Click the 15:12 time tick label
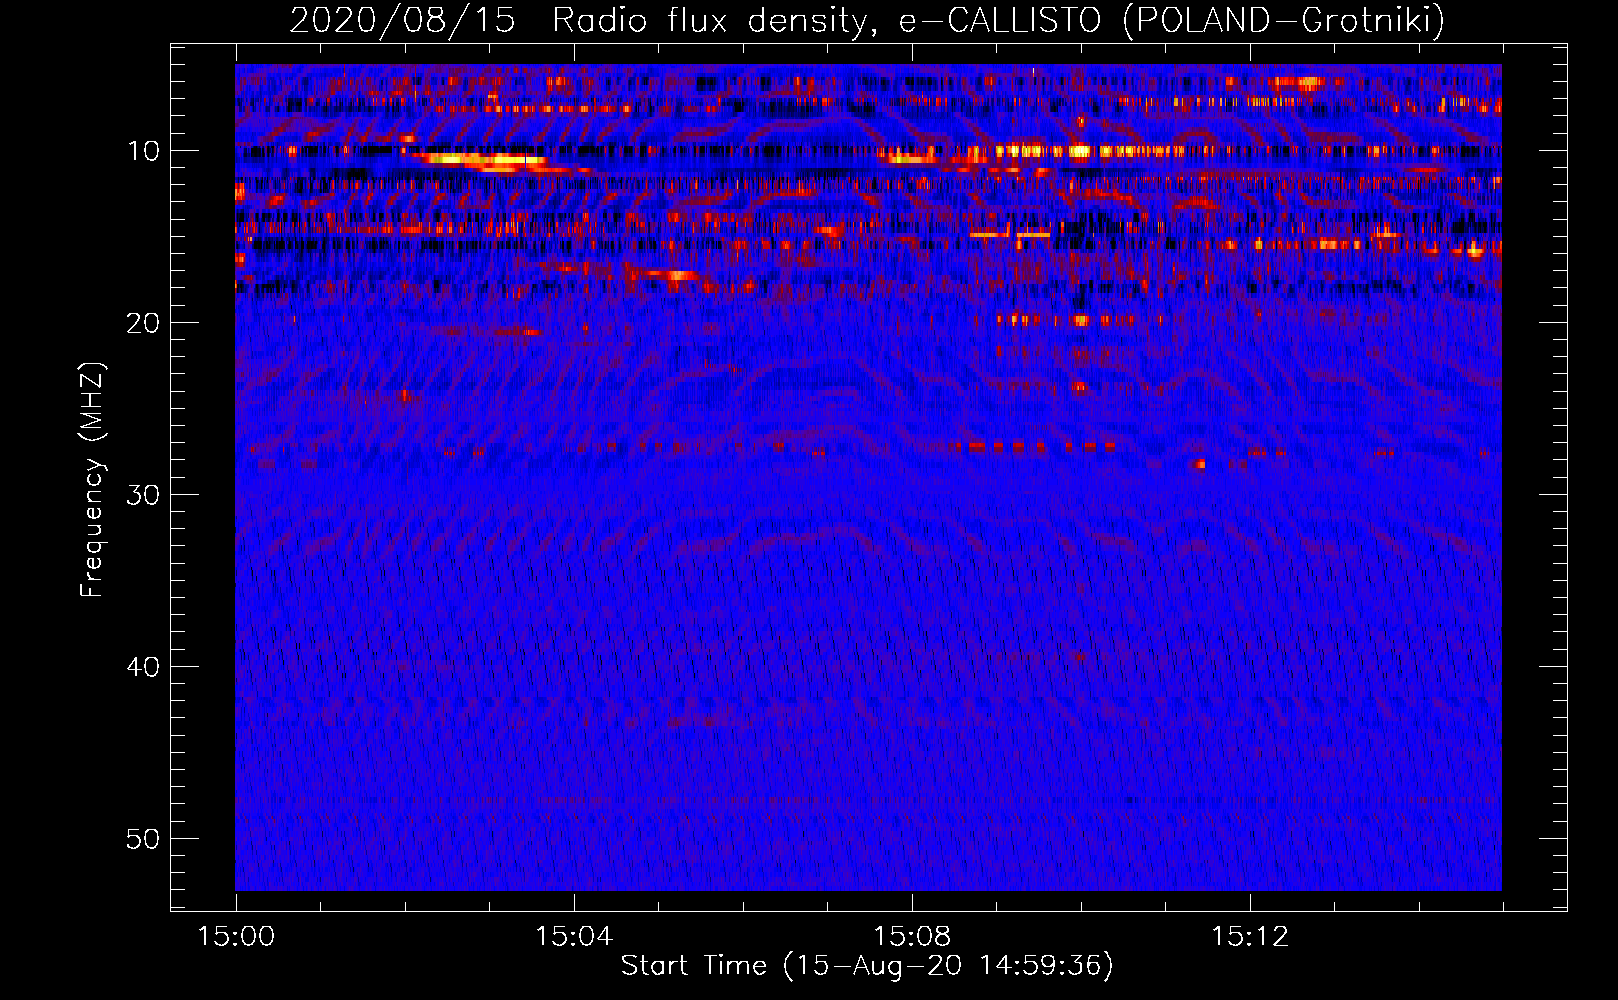1618x1000 pixels. pyautogui.click(x=1250, y=937)
